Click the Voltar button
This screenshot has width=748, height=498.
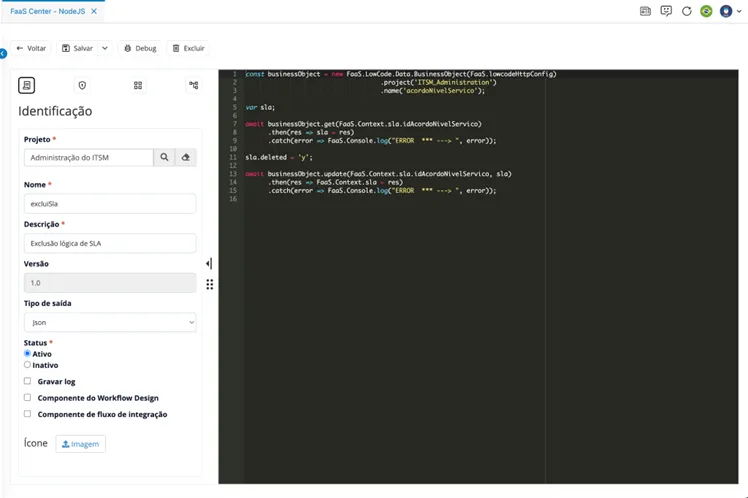[x=31, y=48]
